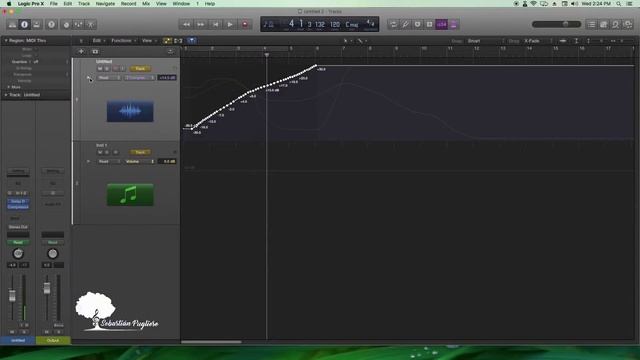Click the duplicate track button
The height and width of the screenshot is (360, 640).
[95, 51]
